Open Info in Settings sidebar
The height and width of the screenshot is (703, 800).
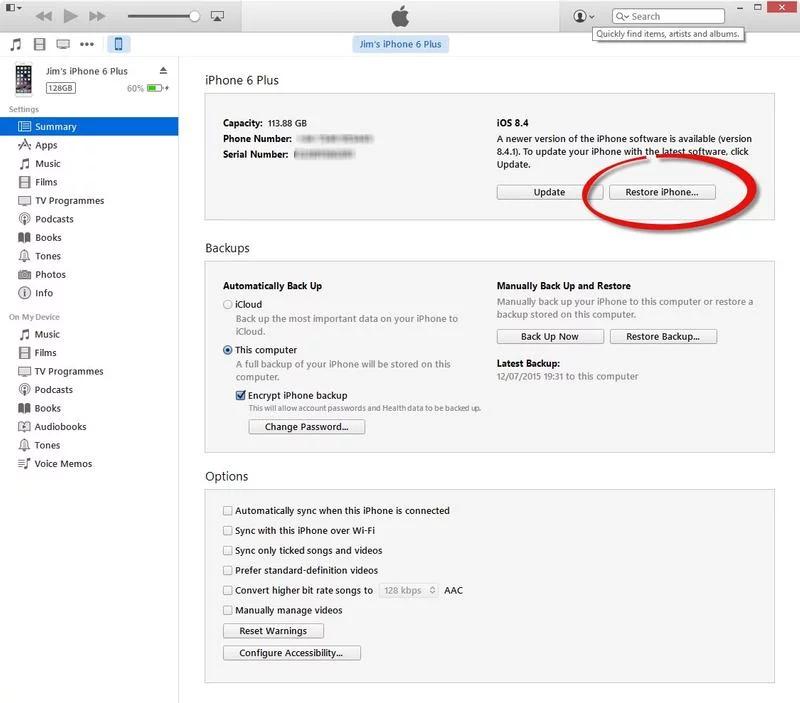(x=89, y=293)
